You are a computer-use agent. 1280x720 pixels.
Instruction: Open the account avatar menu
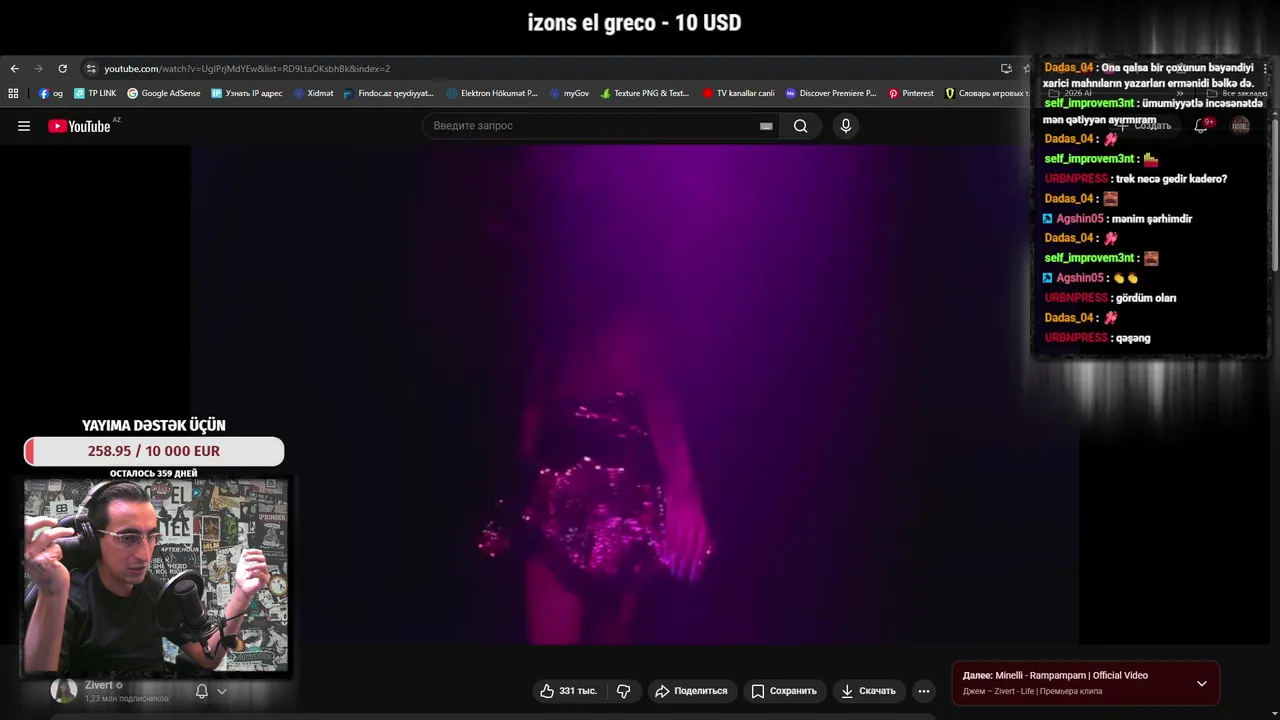click(x=1240, y=126)
